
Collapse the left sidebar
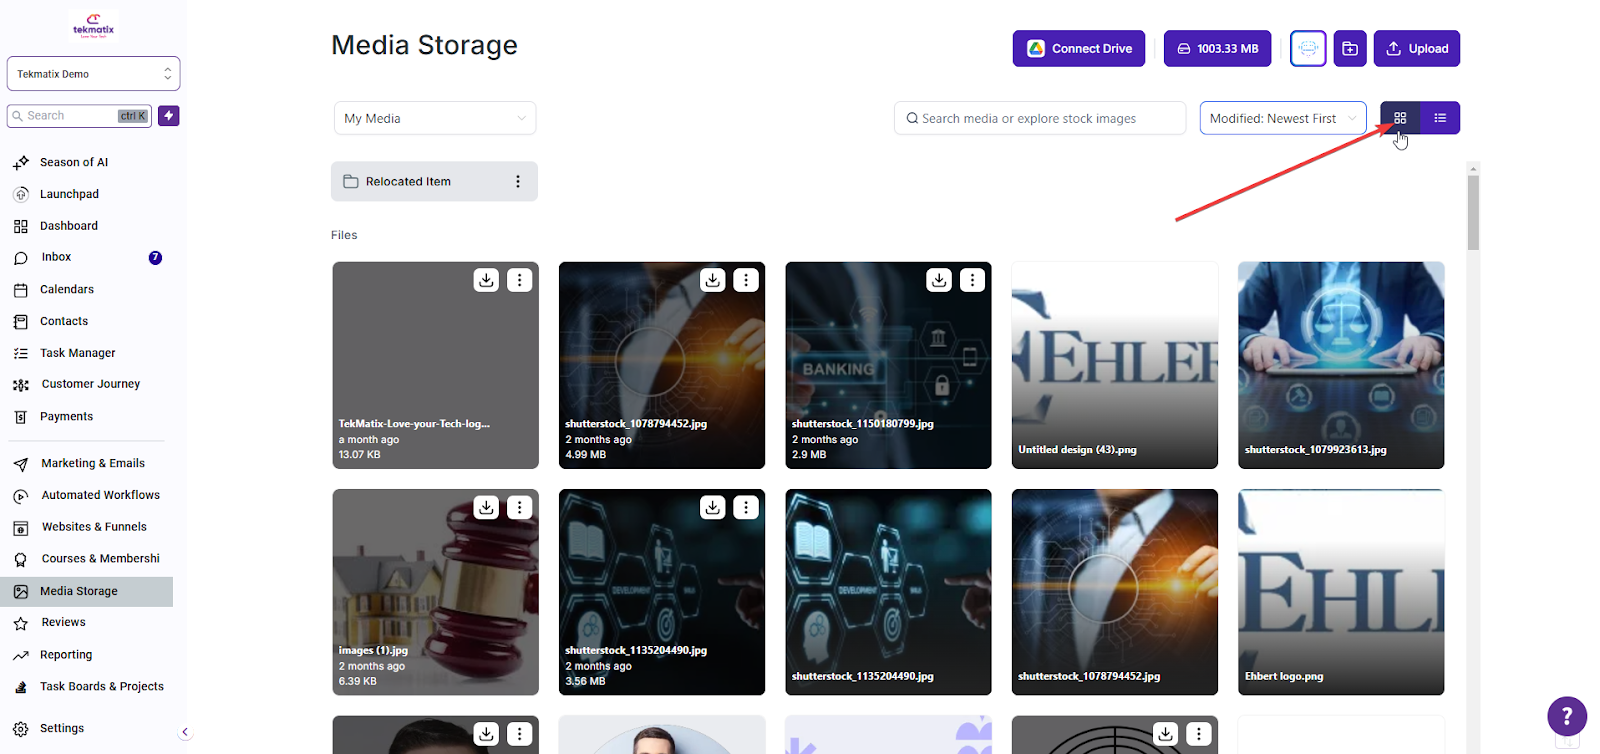click(184, 732)
